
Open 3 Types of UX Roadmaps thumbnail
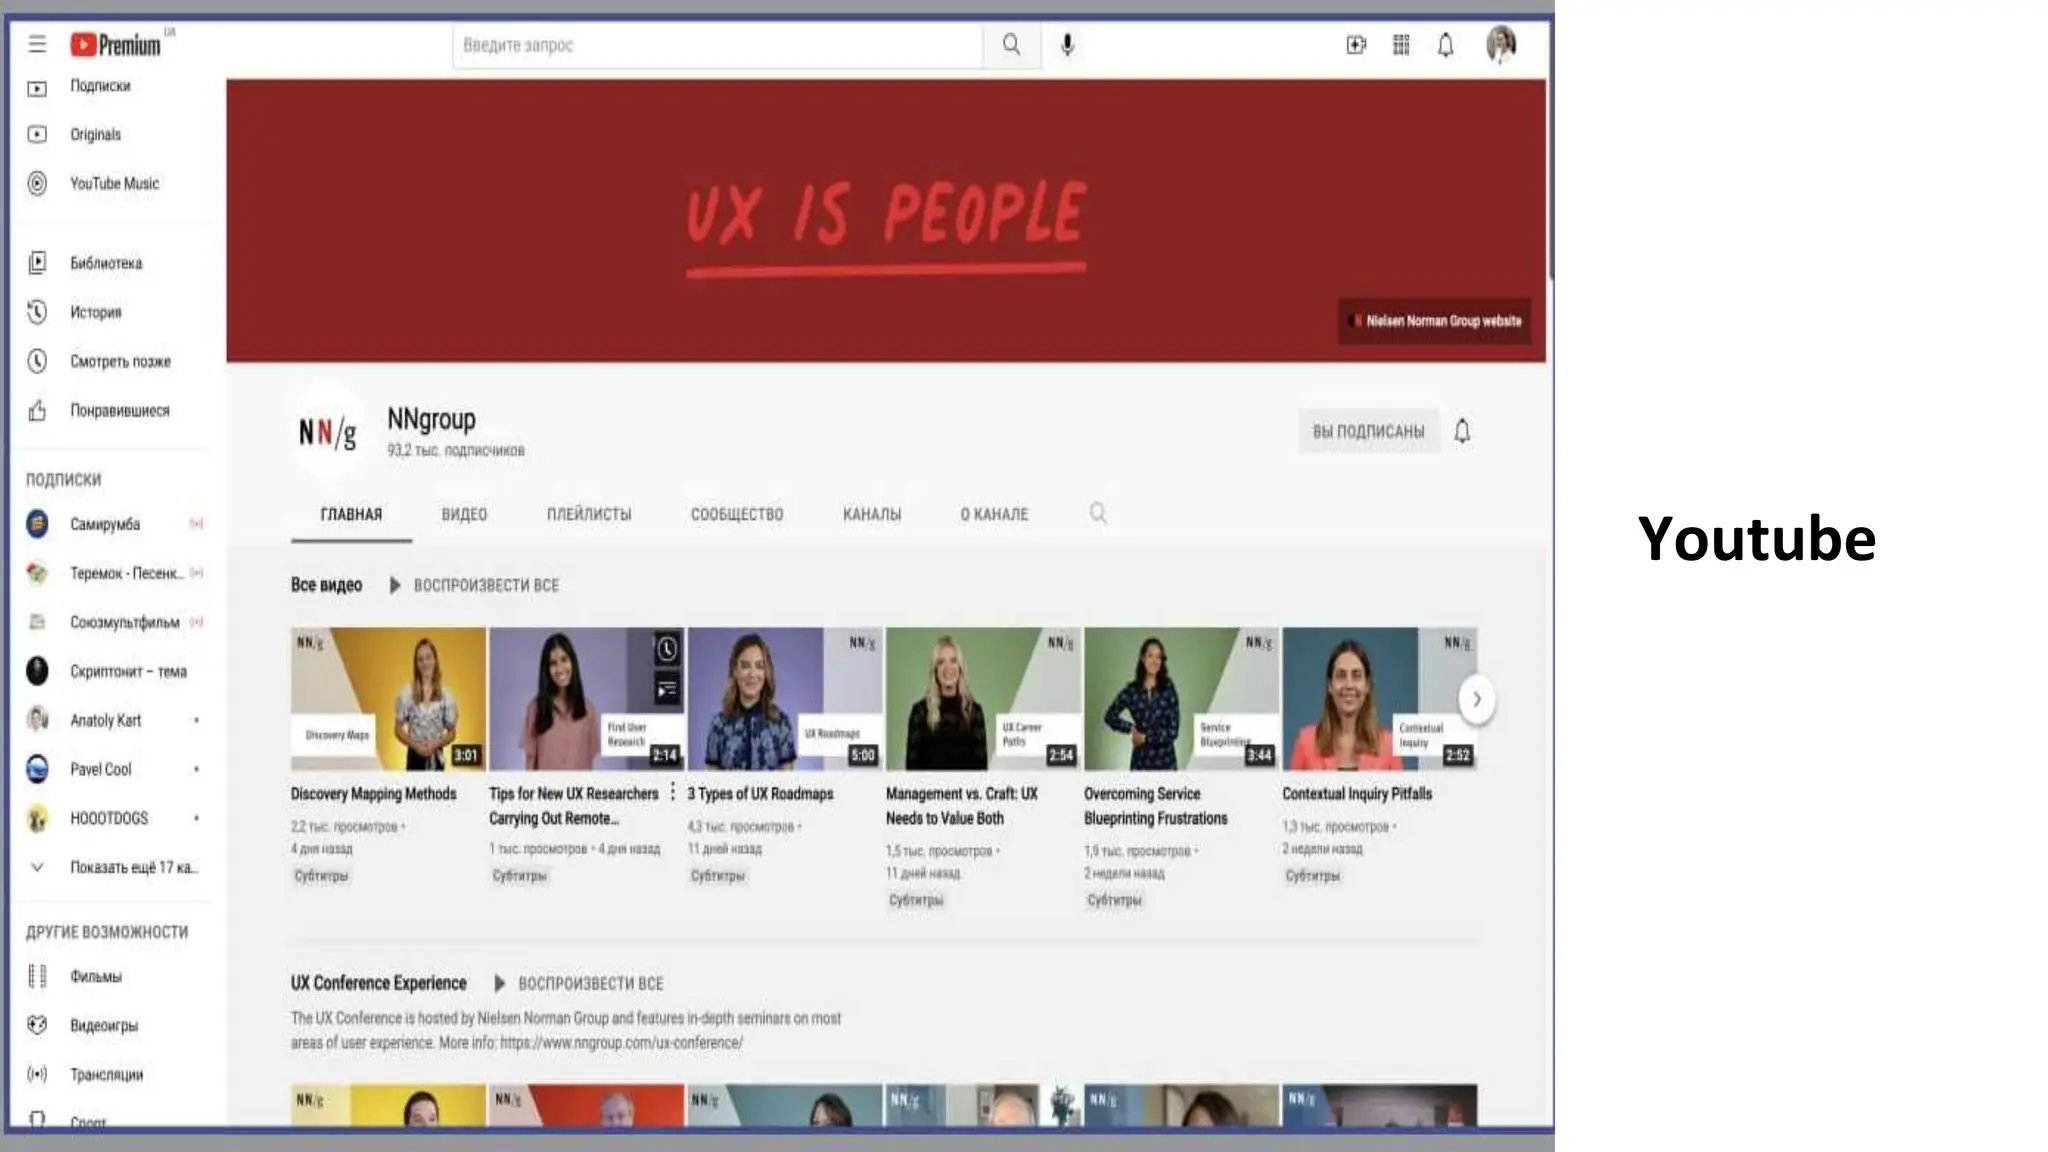point(785,698)
